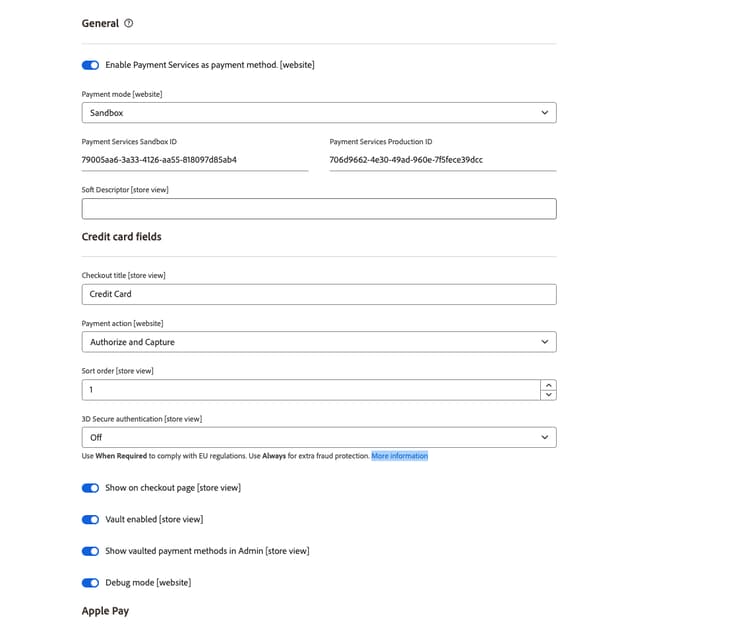Toggle Show on checkout page switch

pyautogui.click(x=91, y=488)
